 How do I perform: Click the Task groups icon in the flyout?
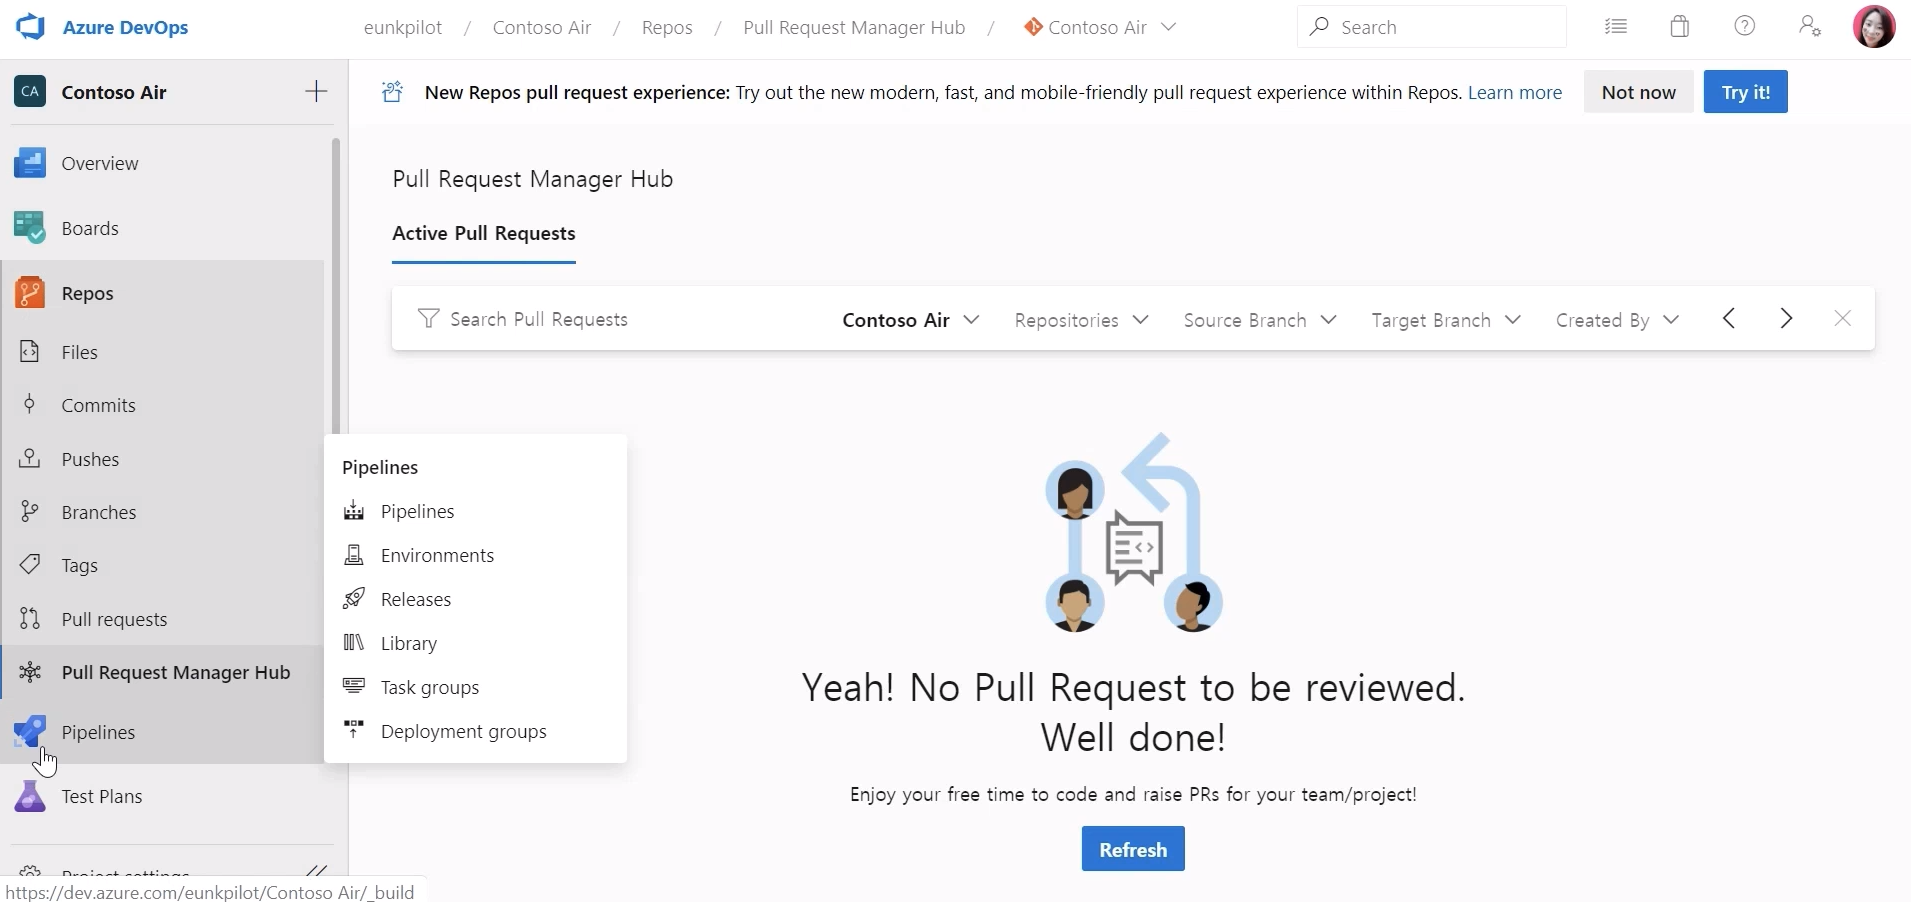click(x=353, y=687)
